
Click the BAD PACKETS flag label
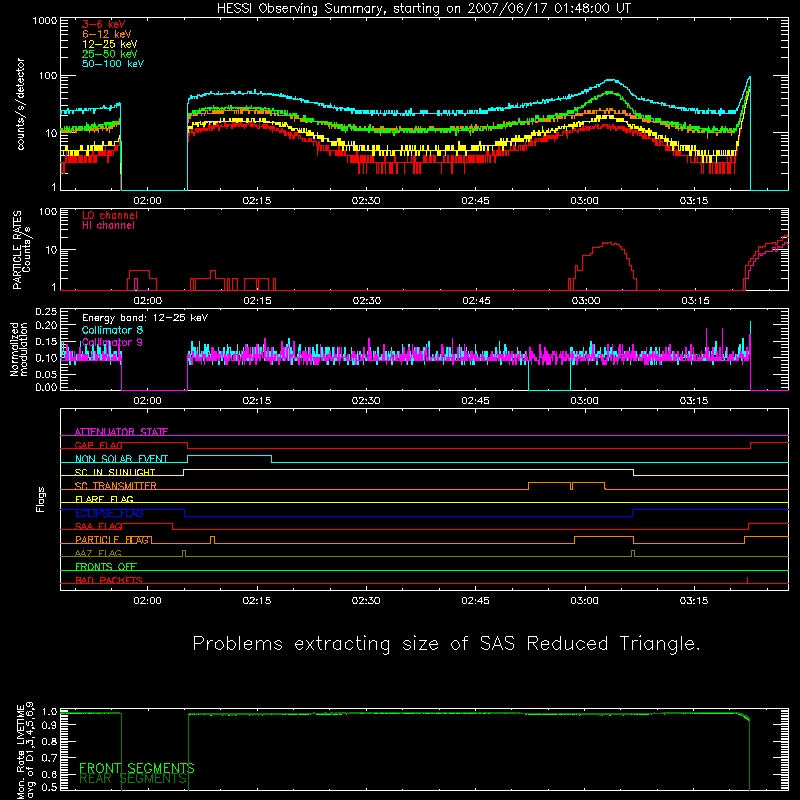click(109, 581)
